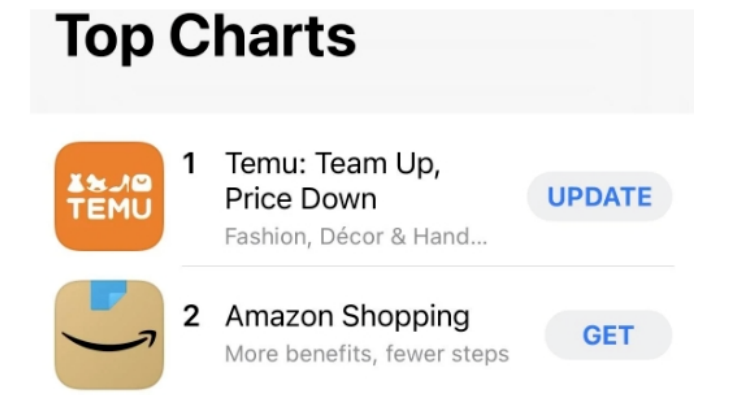Click the Top Charts heading
736x395 pixels.
[x=206, y=36]
